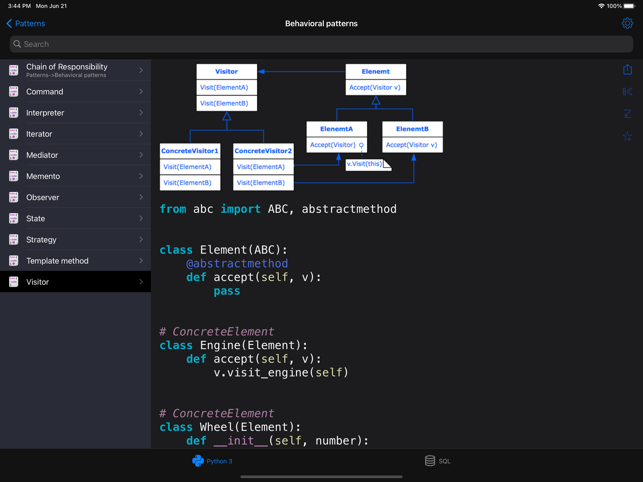Viewport: 643px width, 482px height.
Task: Click the Chain of Responsibility document icon
Action: (14, 70)
